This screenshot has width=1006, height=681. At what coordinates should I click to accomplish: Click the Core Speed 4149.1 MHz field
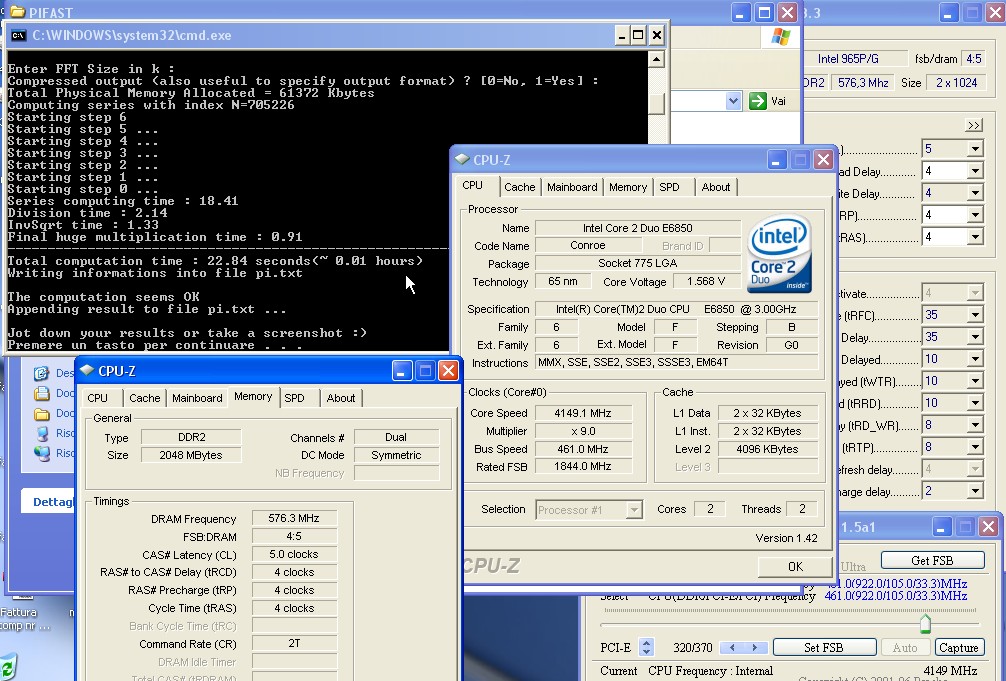583,413
